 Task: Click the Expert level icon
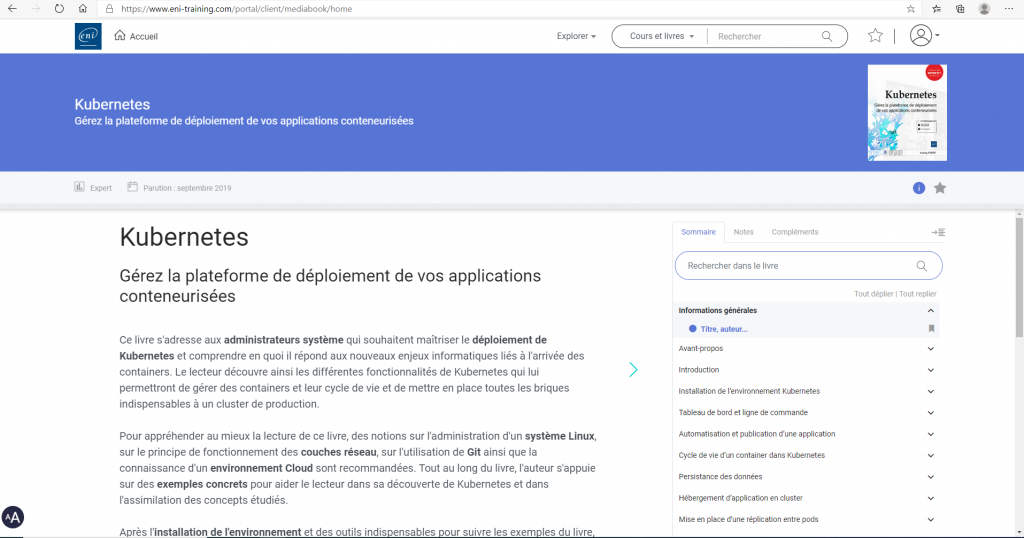[79, 187]
